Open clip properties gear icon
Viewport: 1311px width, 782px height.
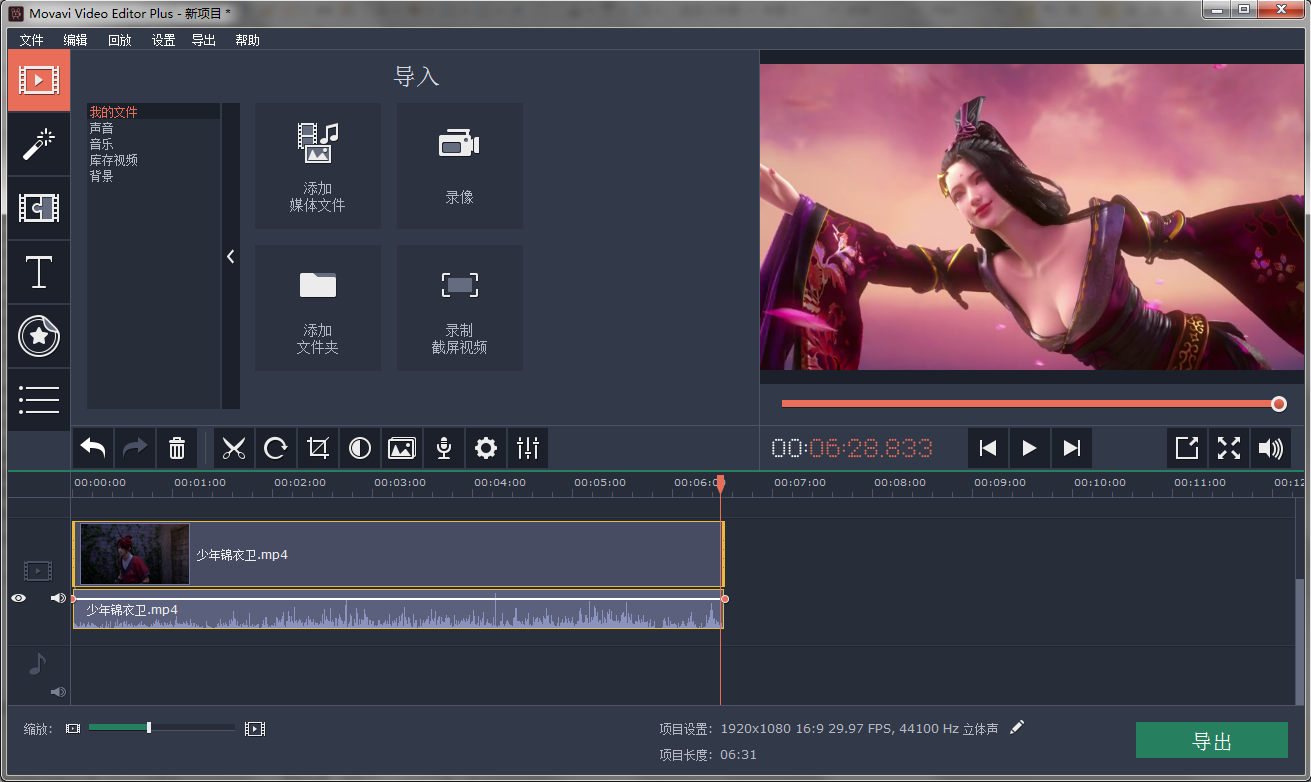486,448
